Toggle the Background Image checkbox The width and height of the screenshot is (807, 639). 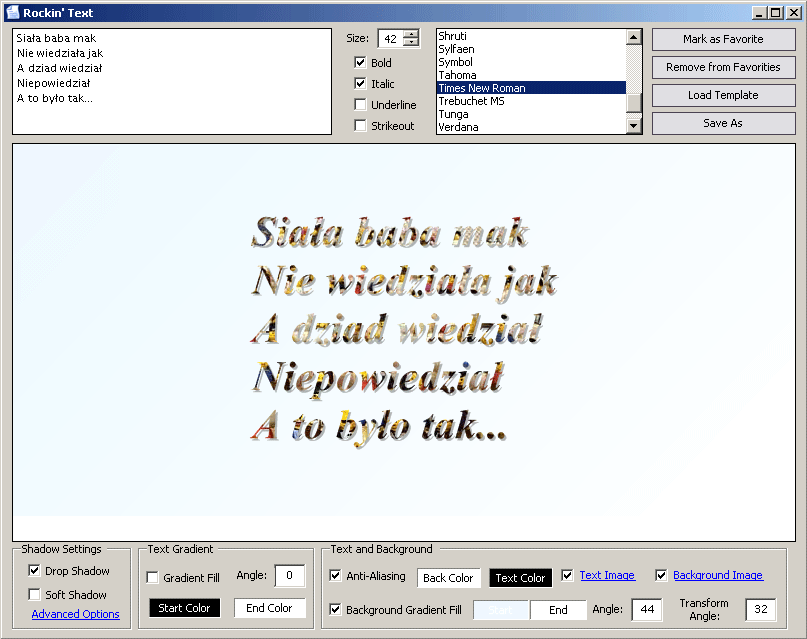click(x=660, y=575)
